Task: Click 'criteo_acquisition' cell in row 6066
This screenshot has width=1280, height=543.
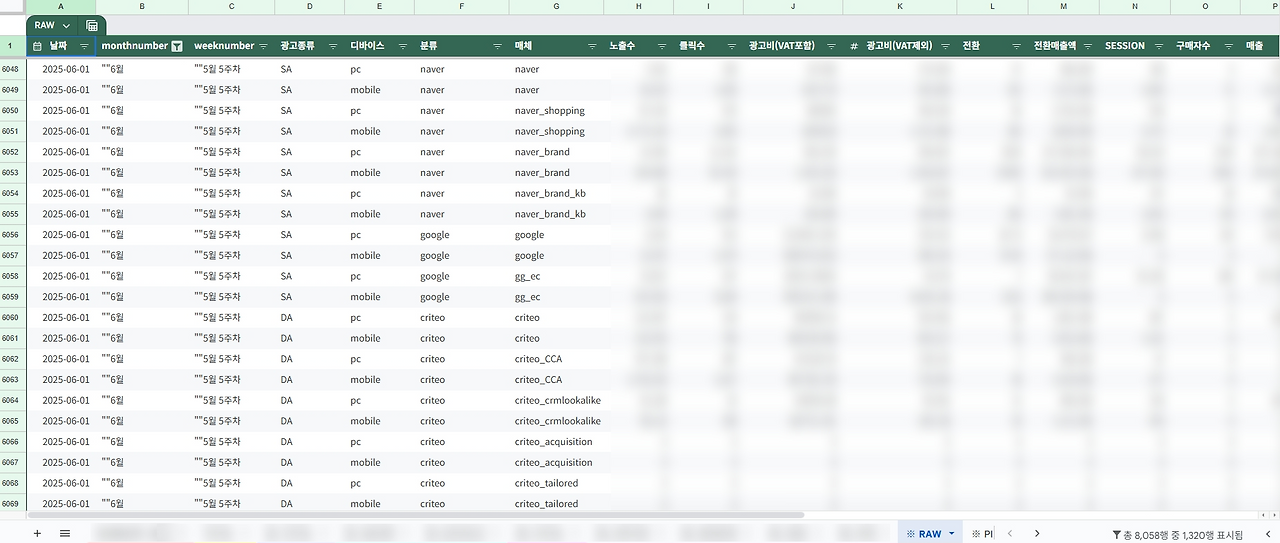Action: click(556, 442)
